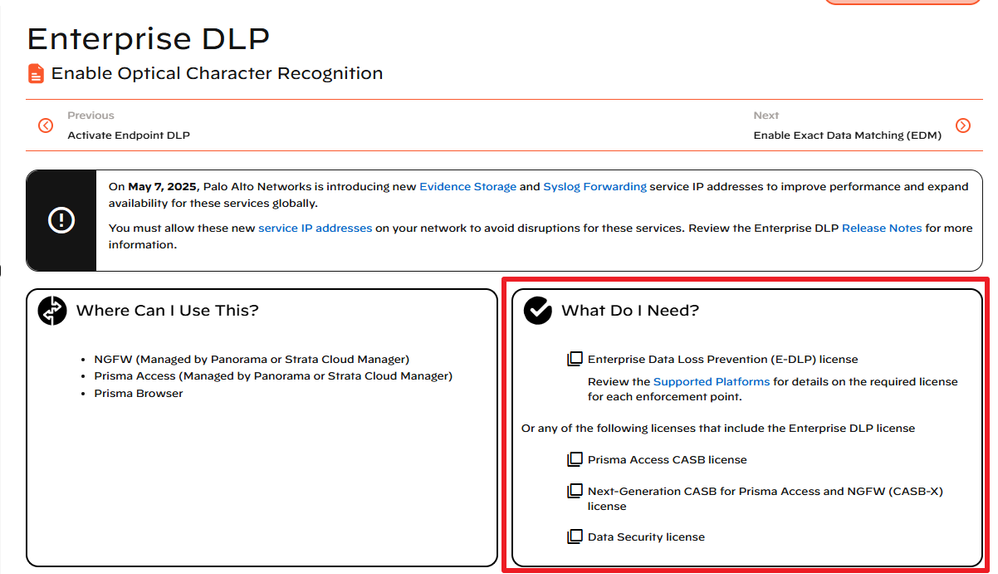Click the exclamation alert icon in notice banner
Viewport: 998px width, 574px height.
(x=61, y=220)
